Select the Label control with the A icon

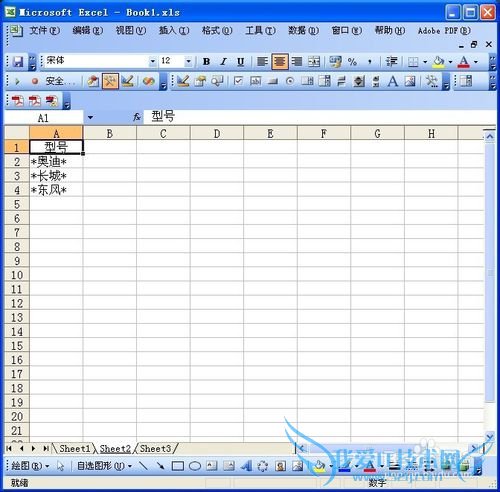point(393,81)
